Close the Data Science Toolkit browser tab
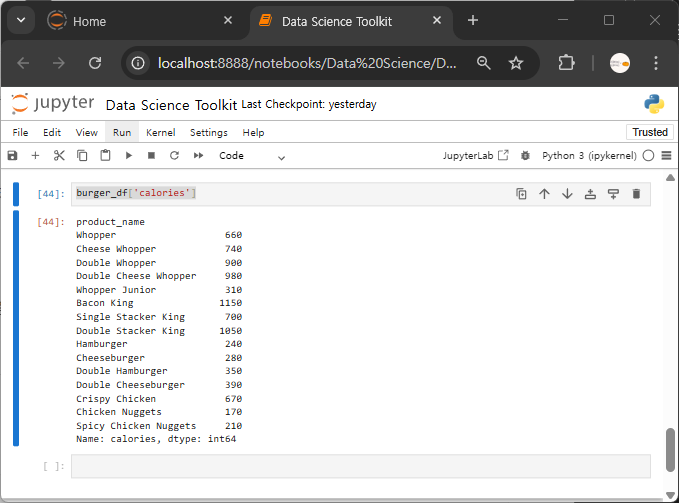 pyautogui.click(x=437, y=20)
